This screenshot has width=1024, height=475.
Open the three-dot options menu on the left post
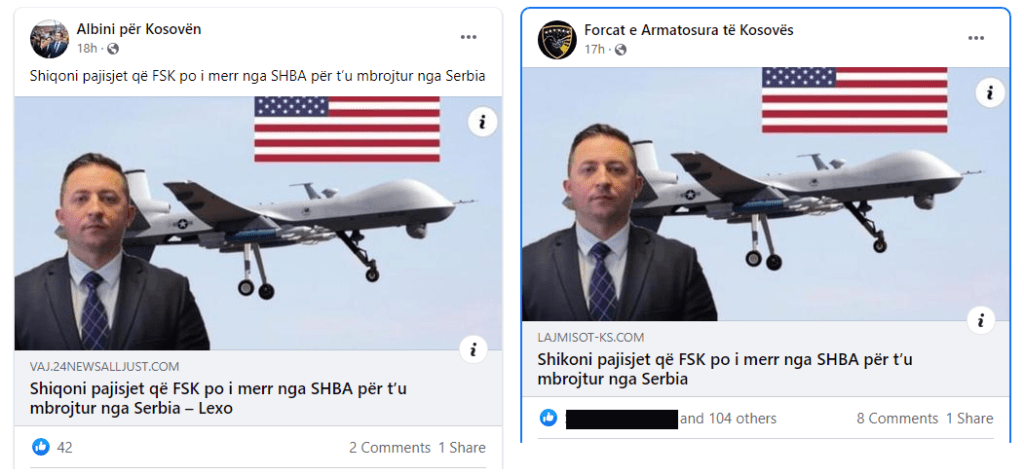[x=468, y=37]
